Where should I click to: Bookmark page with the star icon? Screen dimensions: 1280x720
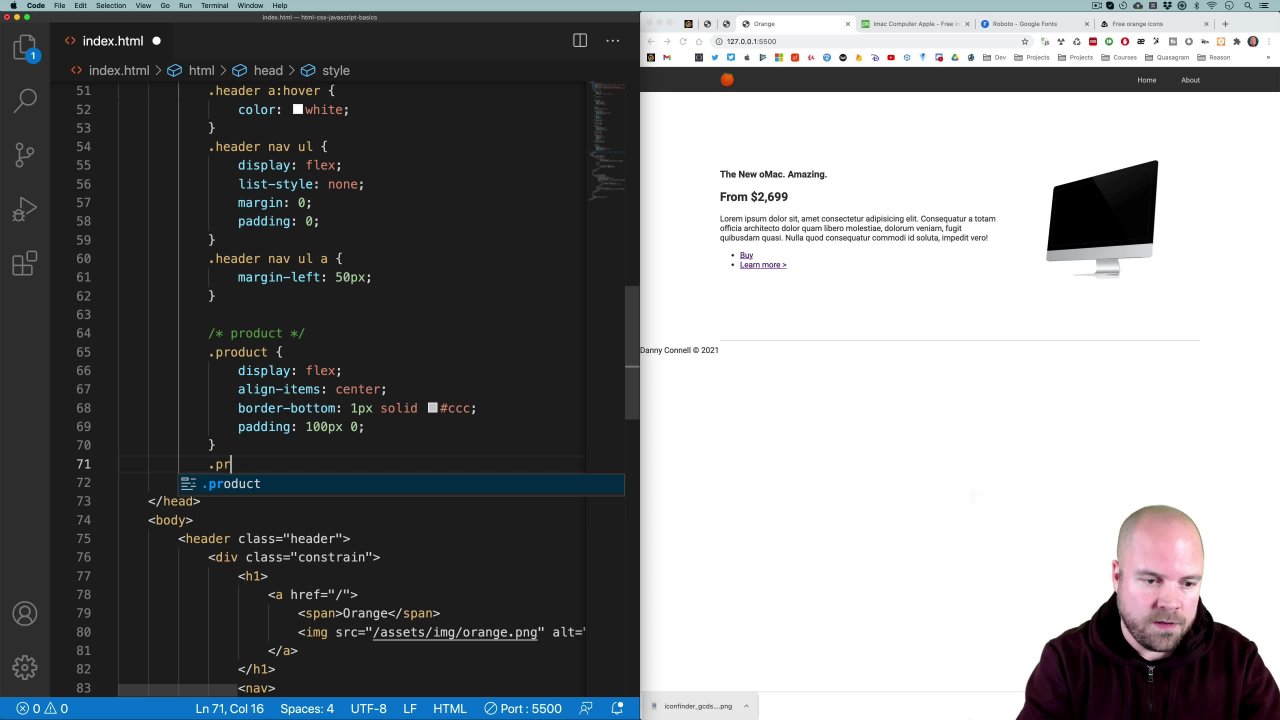tap(1025, 41)
